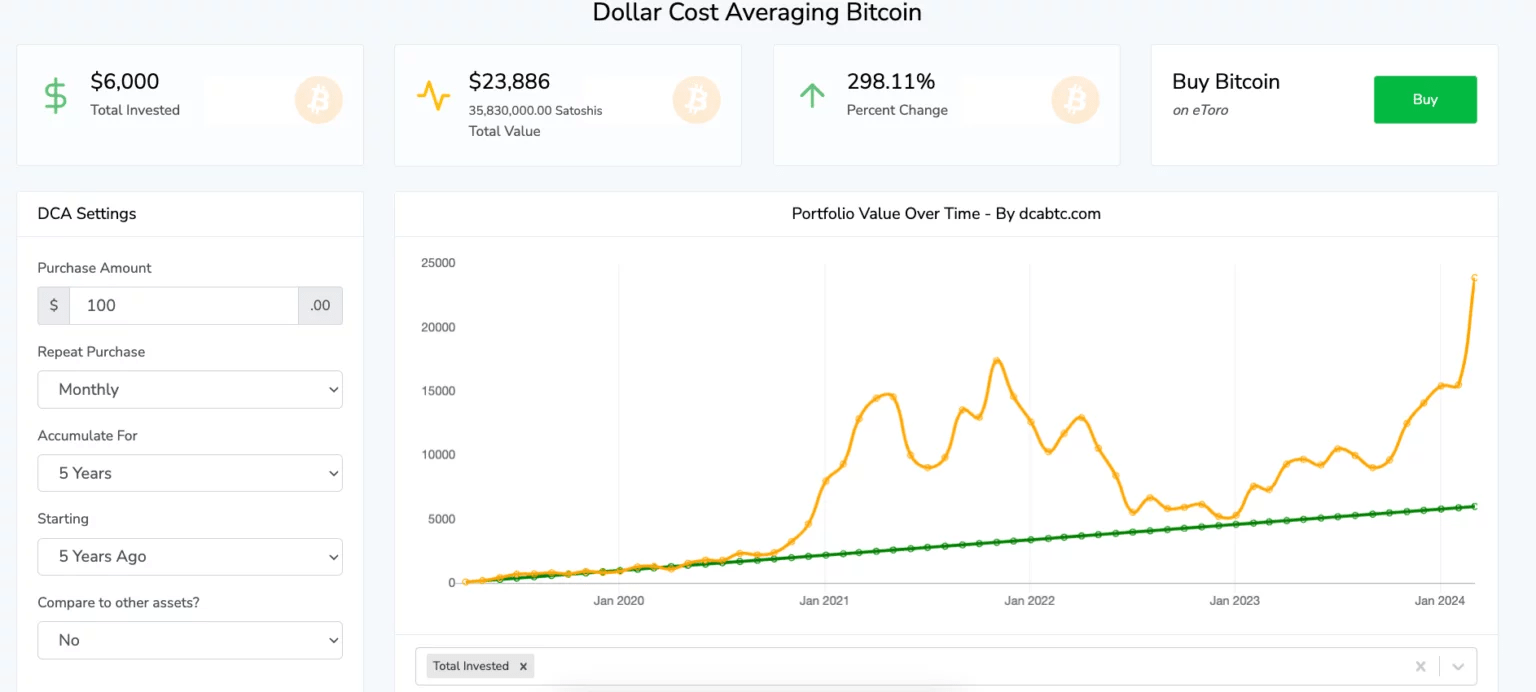Click into the Purchase Amount field
Viewport: 1536px width, 692px height.
(x=184, y=306)
